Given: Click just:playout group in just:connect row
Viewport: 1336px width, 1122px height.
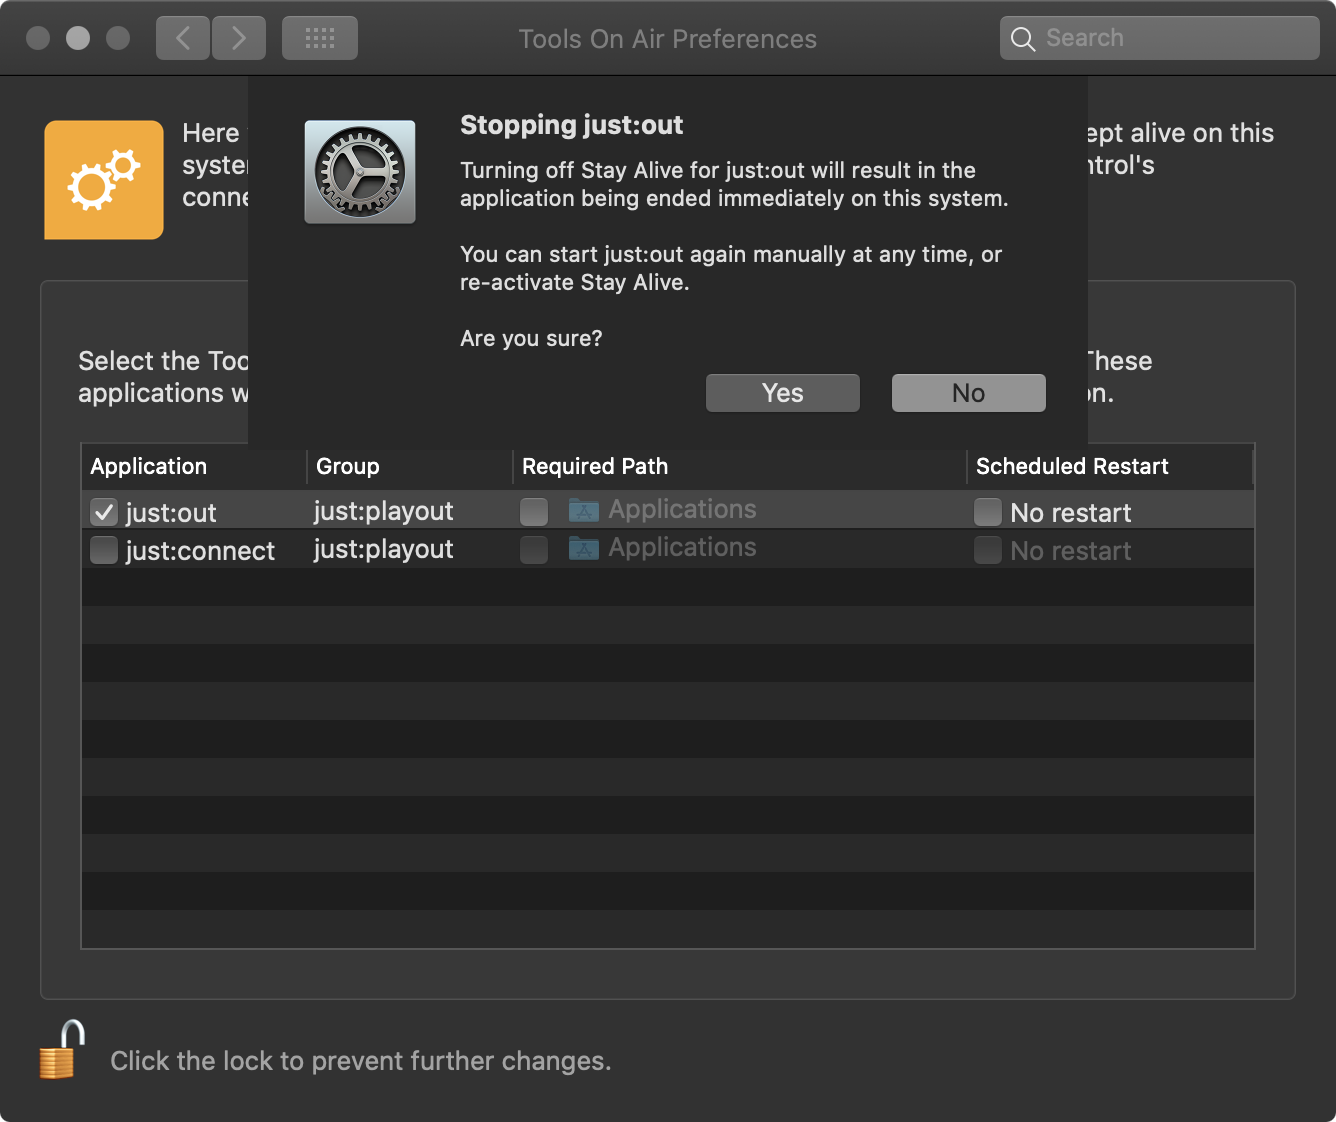Looking at the screenshot, I should click(x=384, y=549).
